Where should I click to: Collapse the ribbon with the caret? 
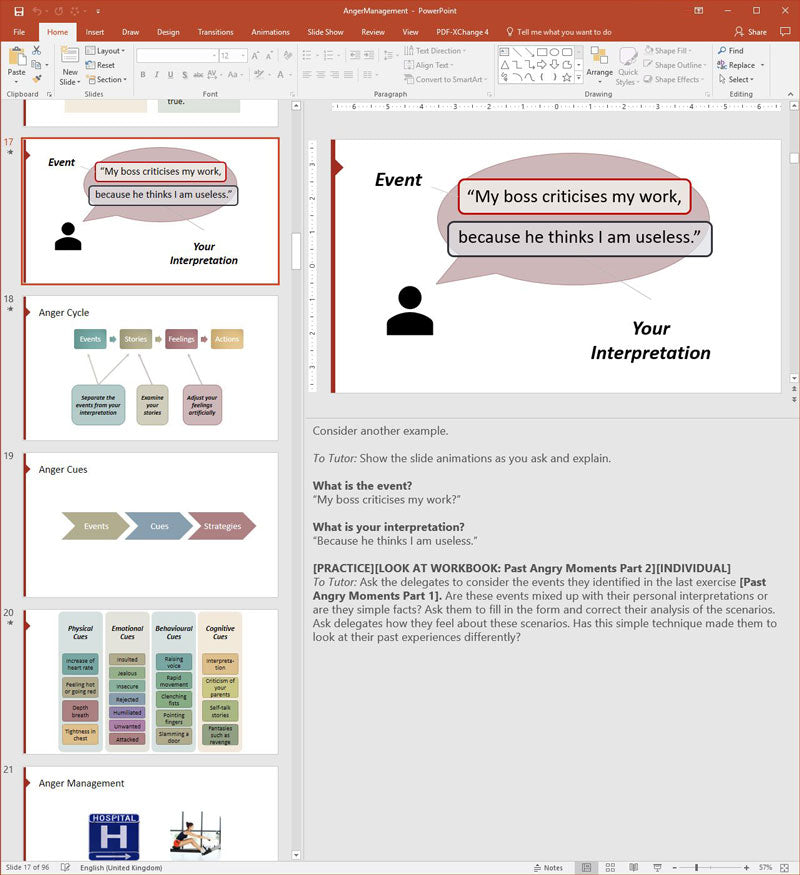[791, 94]
